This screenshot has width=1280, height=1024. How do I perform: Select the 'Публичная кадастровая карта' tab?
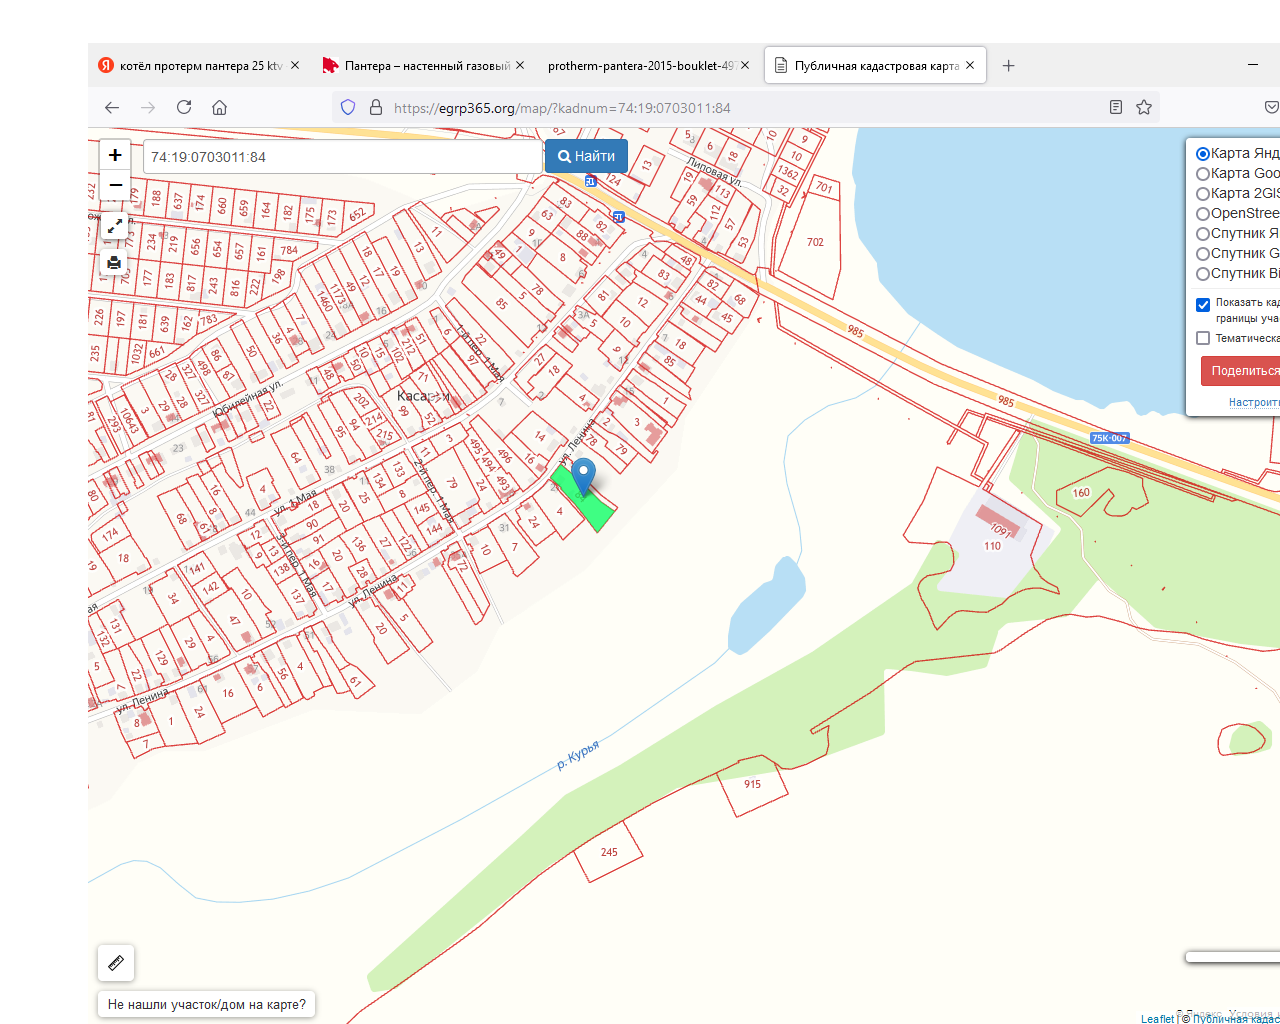coord(876,66)
